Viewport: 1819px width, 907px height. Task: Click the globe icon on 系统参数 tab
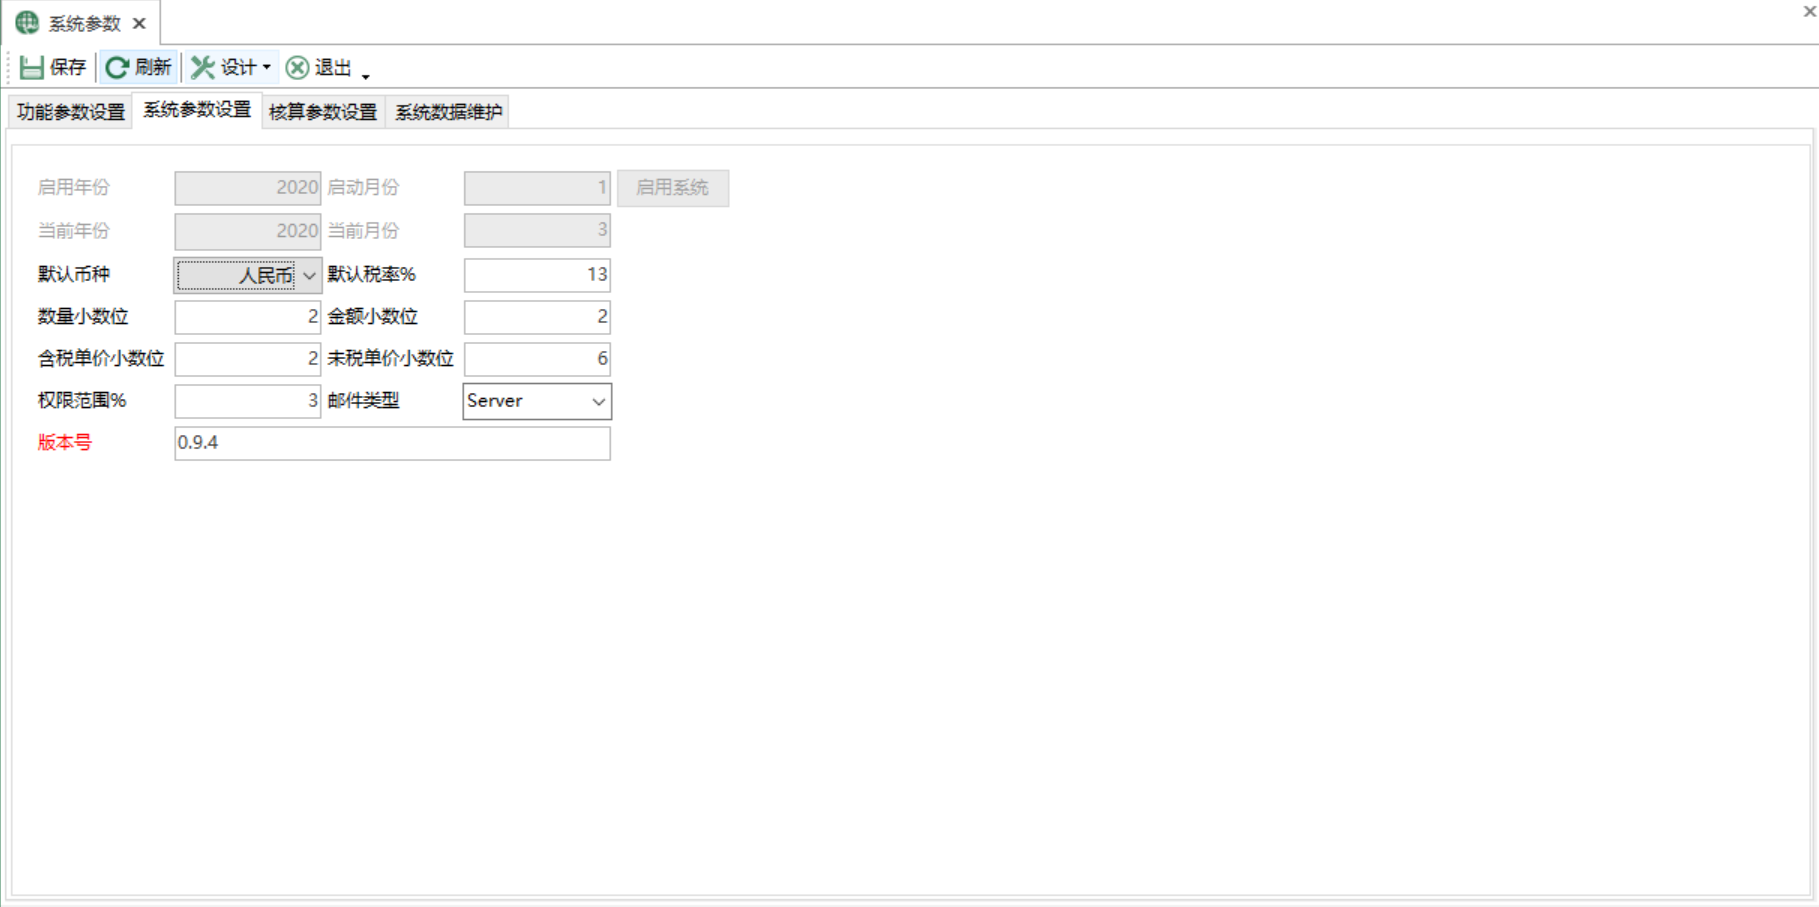click(x=27, y=22)
